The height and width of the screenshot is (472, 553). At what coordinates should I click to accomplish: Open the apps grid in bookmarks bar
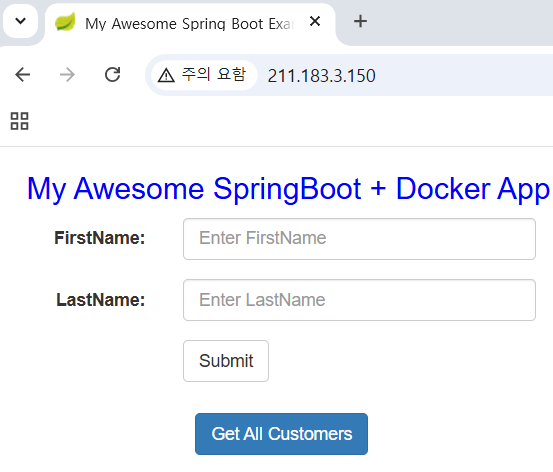pos(19,121)
